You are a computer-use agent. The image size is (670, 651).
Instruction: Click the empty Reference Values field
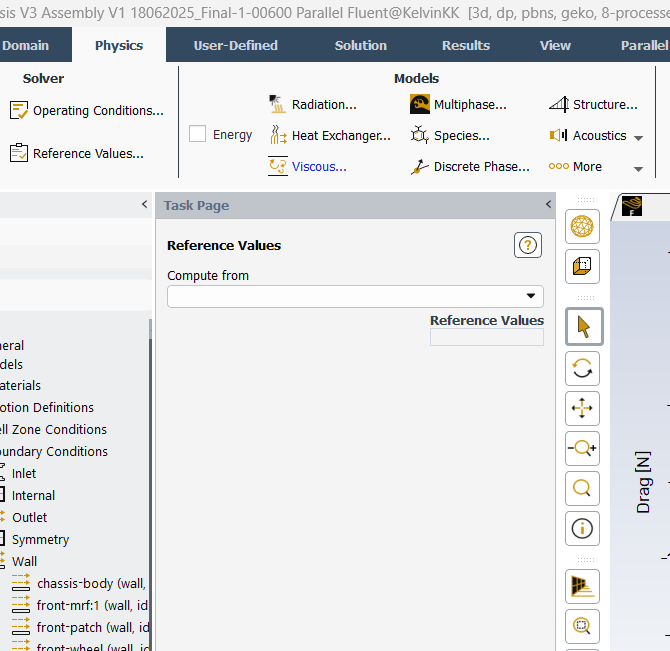[487, 337]
